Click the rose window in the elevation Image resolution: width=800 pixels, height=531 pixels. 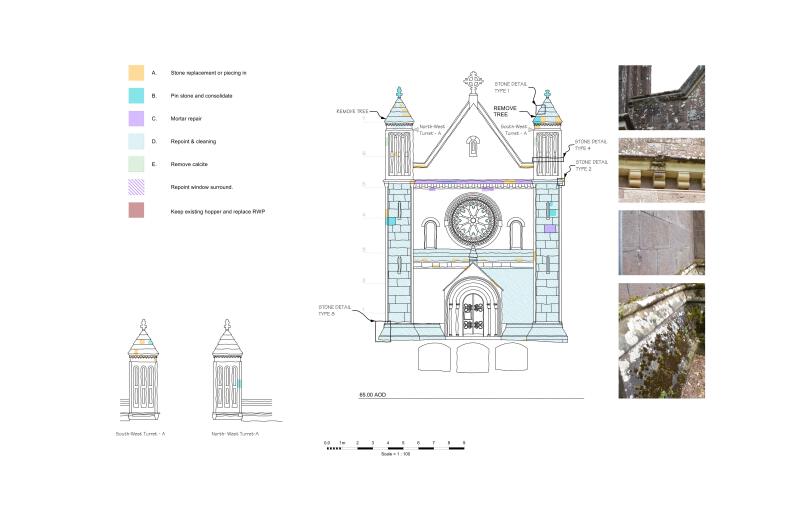[x=473, y=220]
